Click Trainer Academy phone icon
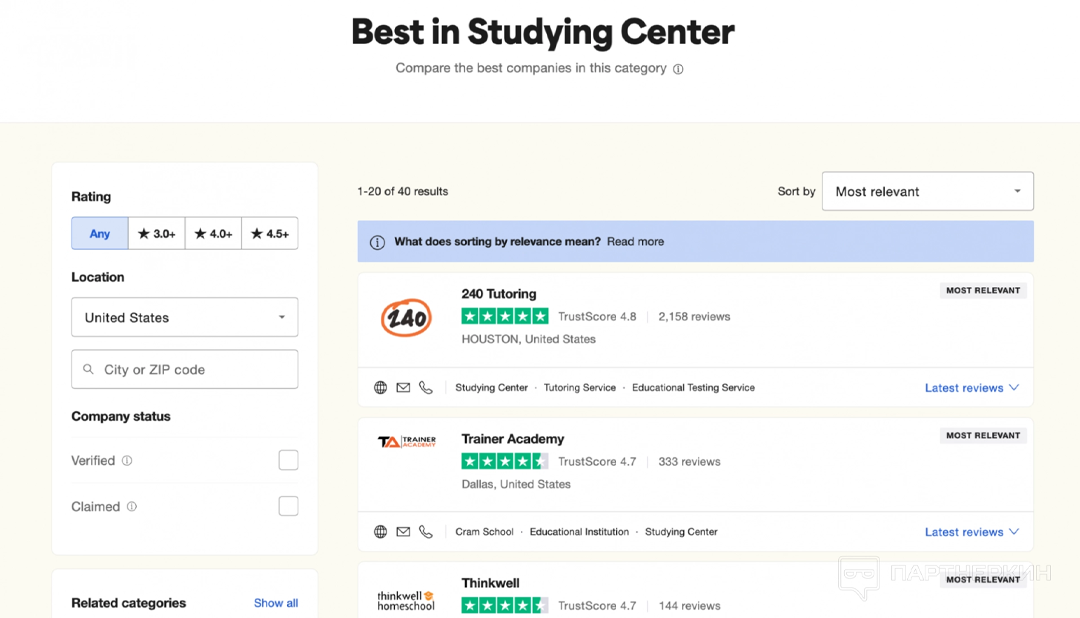This screenshot has height=618, width=1080. 426,532
